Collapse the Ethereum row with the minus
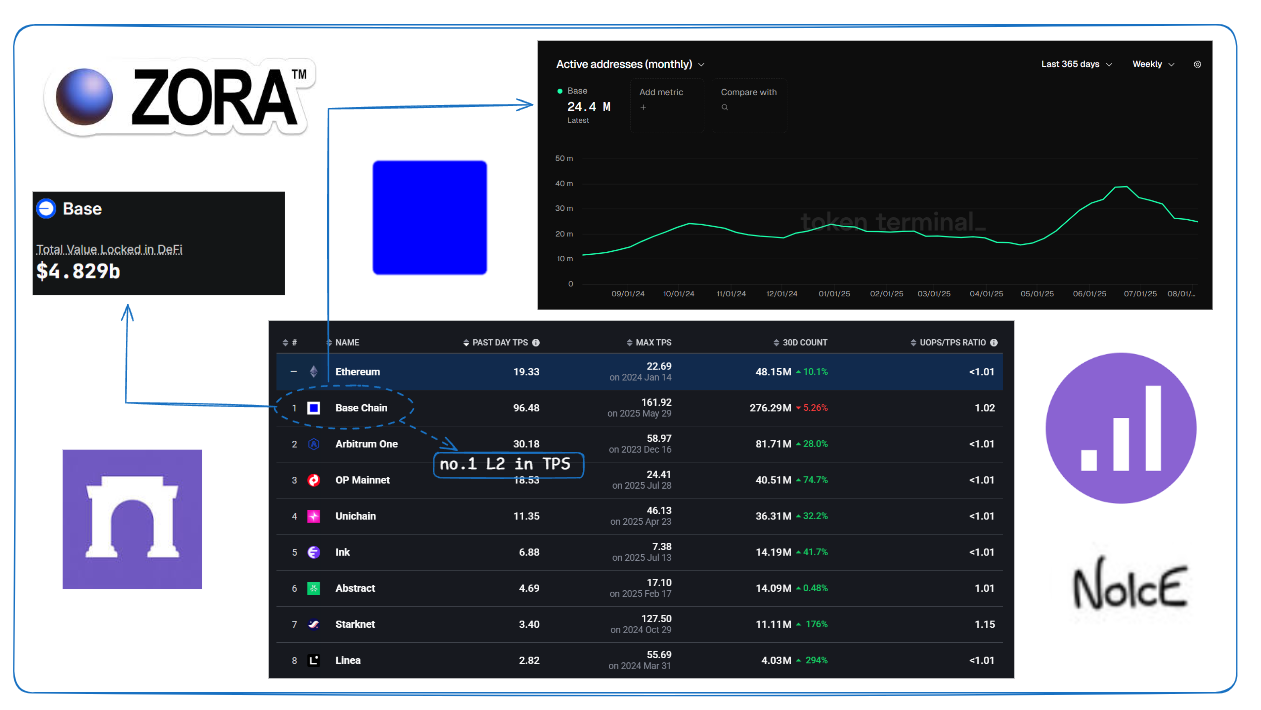Image resolution: width=1261 pixels, height=710 pixels. coord(293,371)
